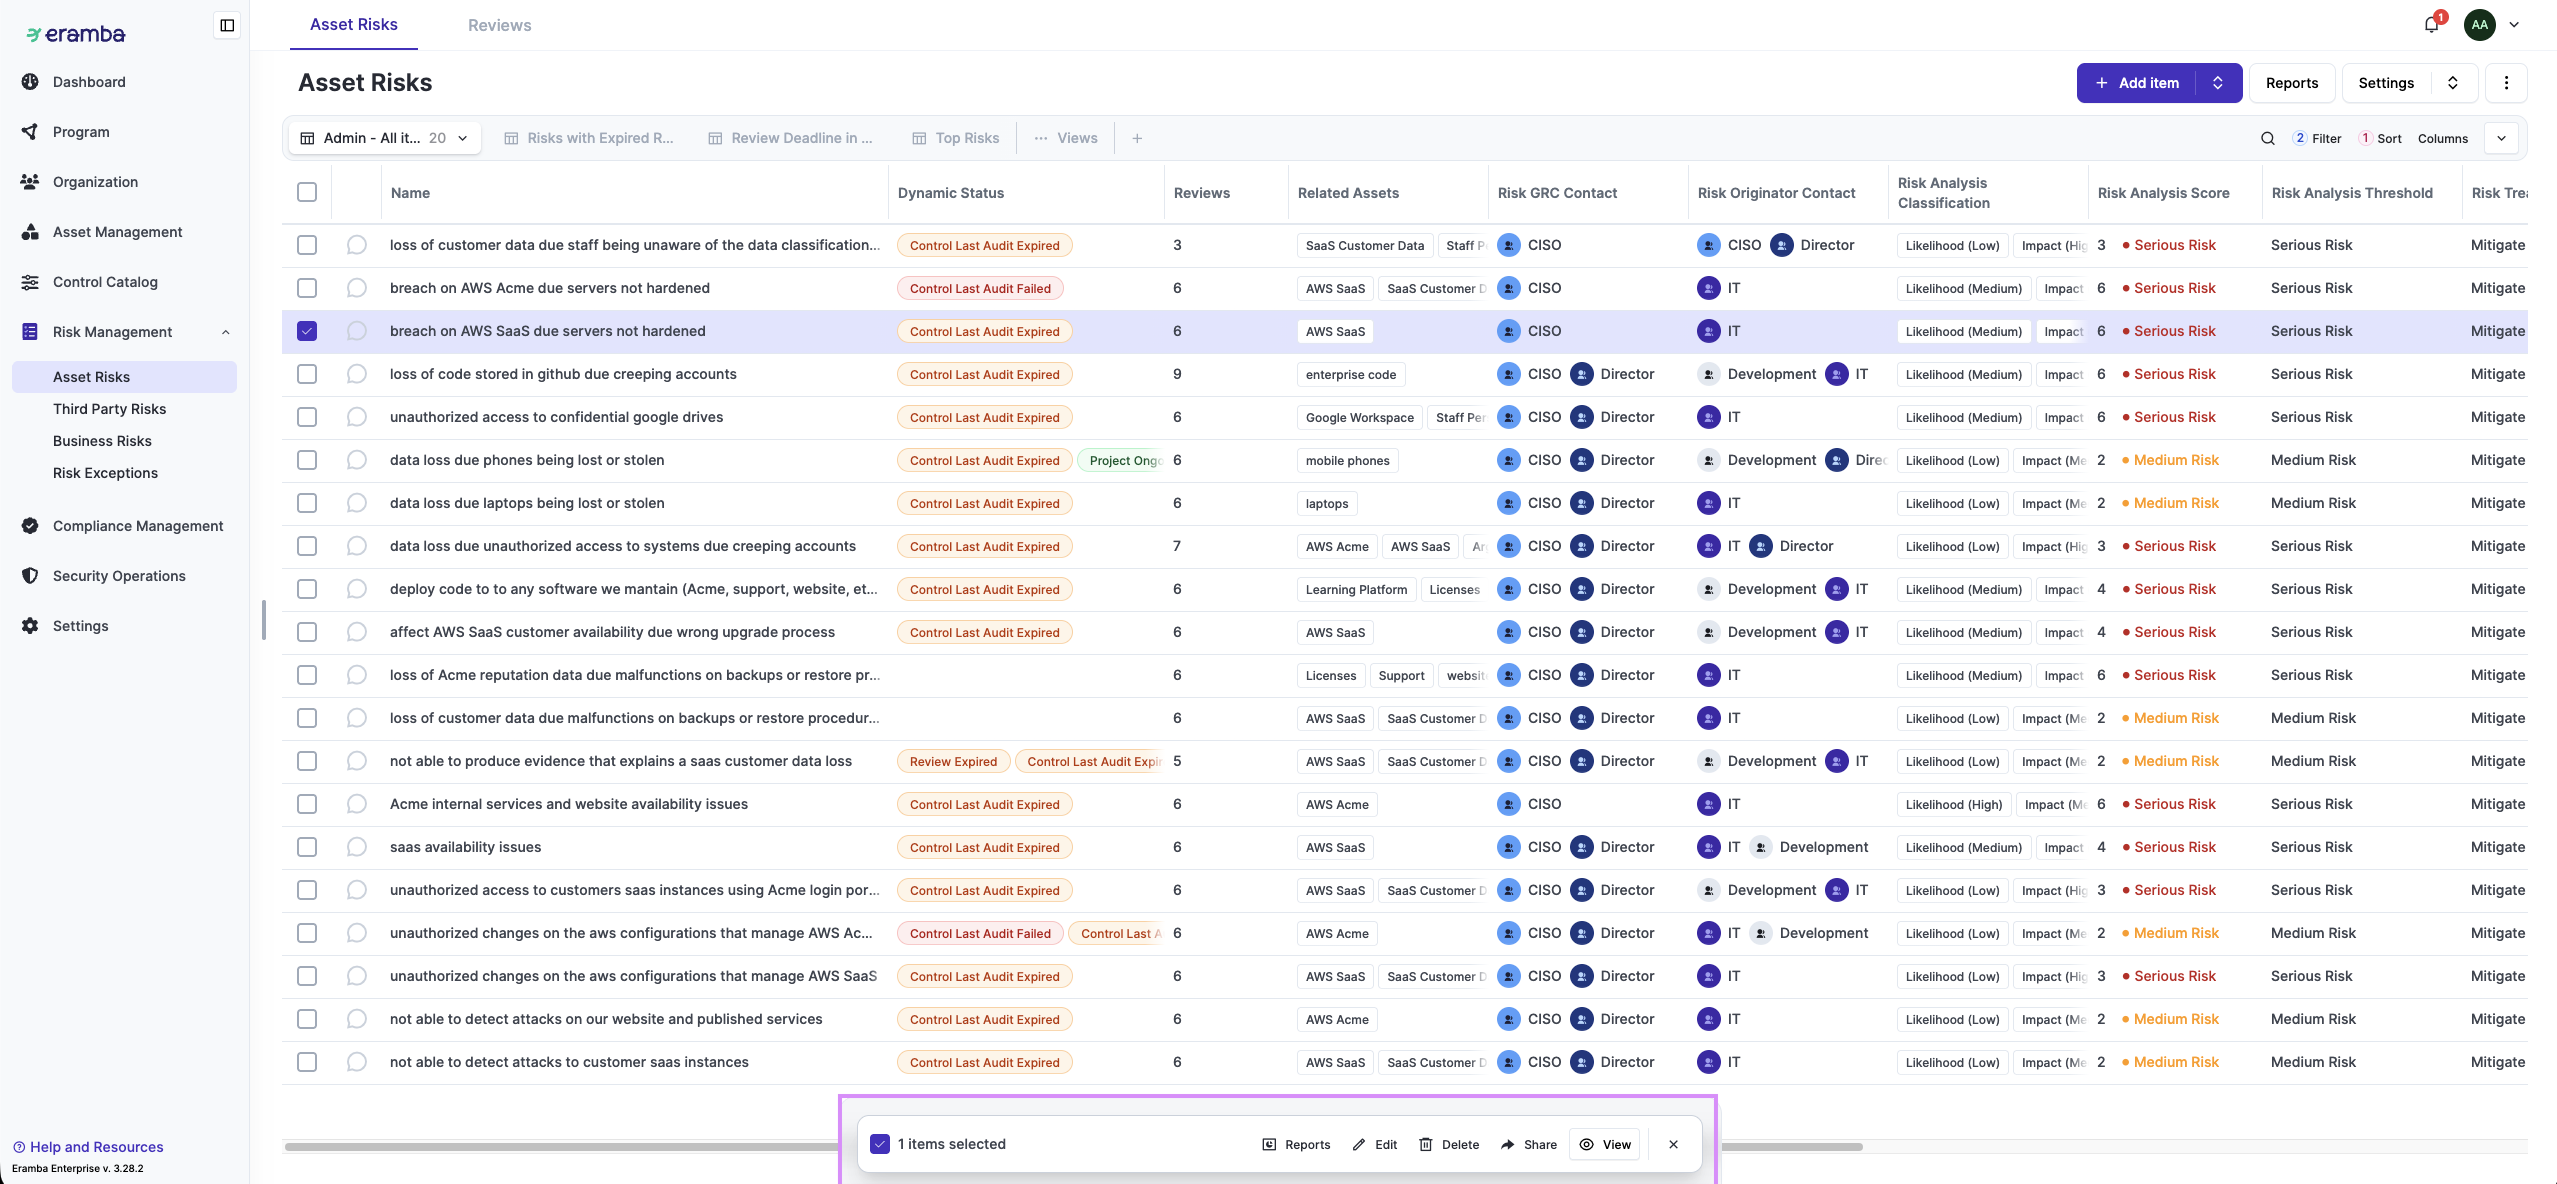Image resolution: width=2557 pixels, height=1184 pixels.
Task: Switch to the Reviews tab
Action: tap(499, 25)
